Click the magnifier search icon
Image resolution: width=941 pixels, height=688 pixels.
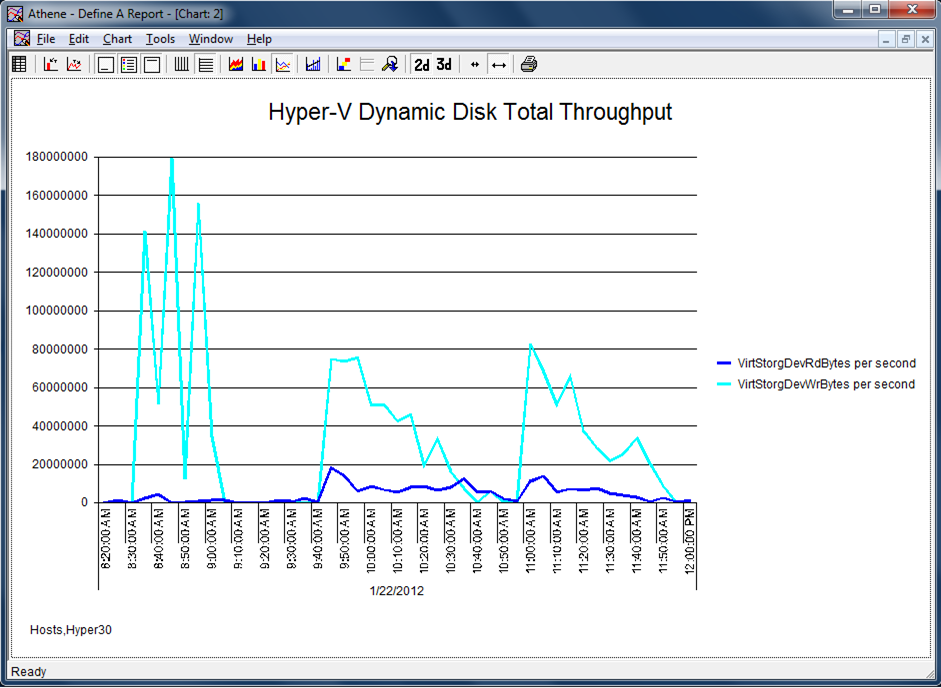point(389,64)
